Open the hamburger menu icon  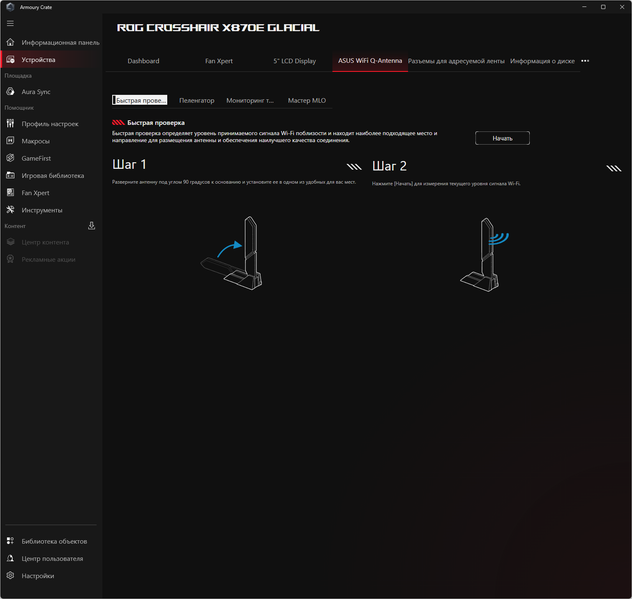point(10,23)
